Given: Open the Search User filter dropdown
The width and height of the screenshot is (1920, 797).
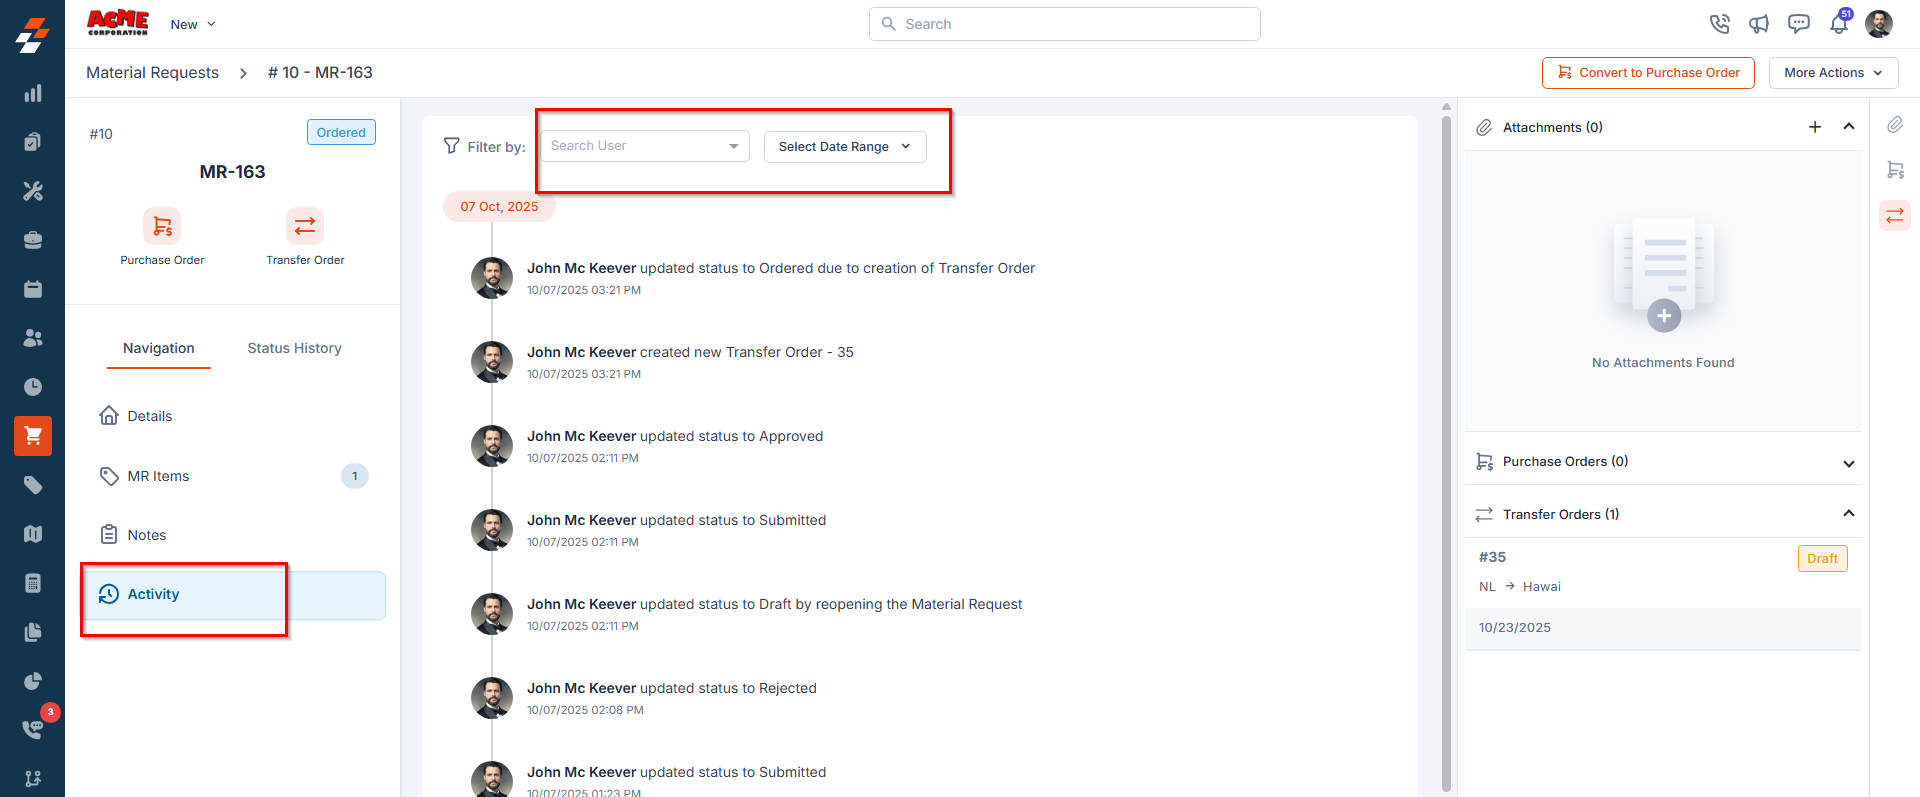Looking at the screenshot, I should [x=645, y=146].
